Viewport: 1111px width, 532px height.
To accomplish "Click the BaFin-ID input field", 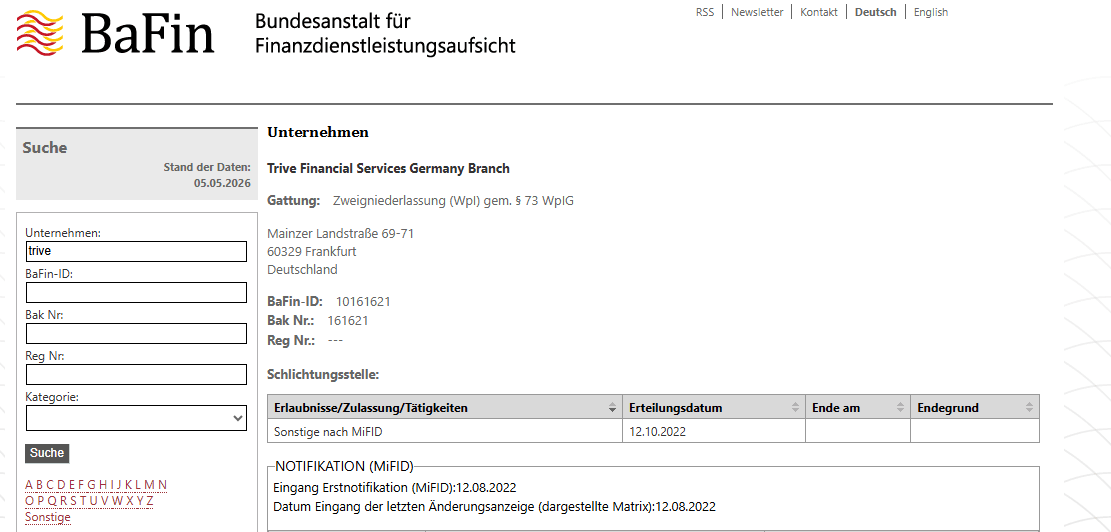I will [x=136, y=293].
